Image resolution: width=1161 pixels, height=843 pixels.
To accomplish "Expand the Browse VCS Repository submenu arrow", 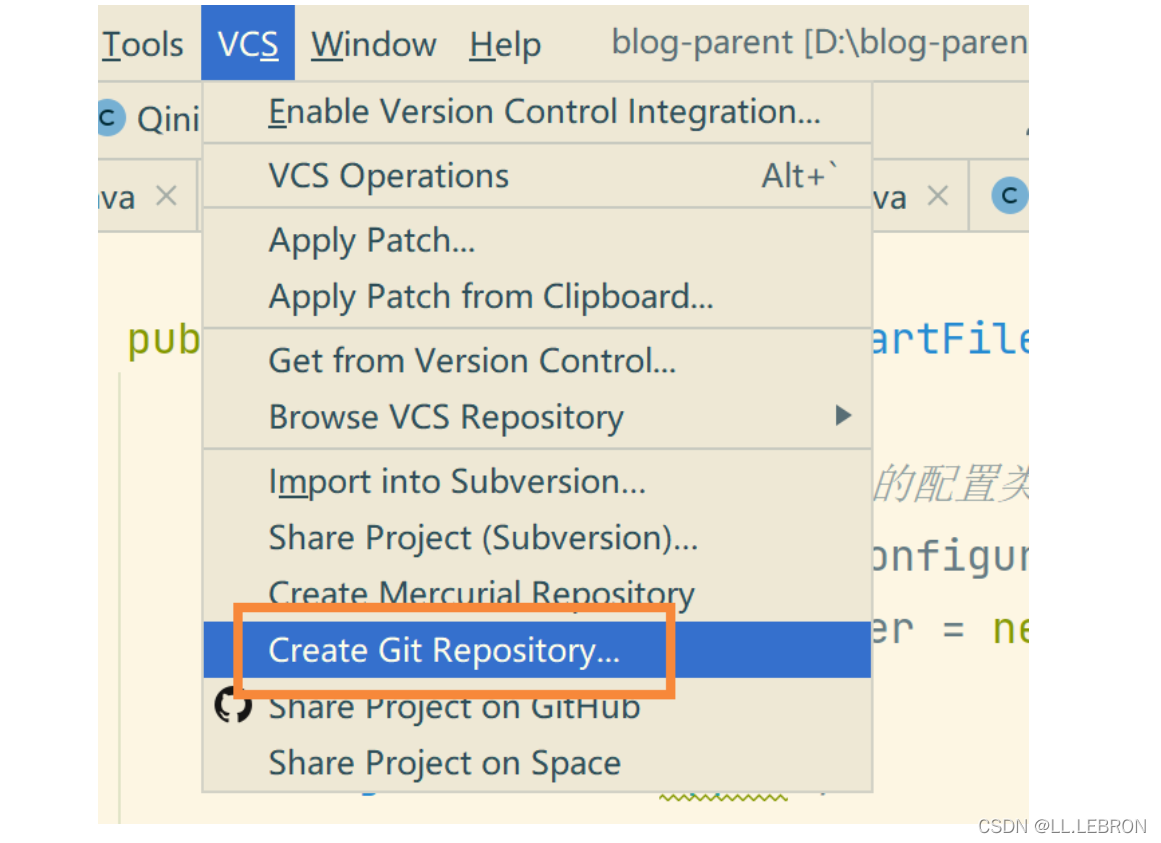I will pyautogui.click(x=843, y=416).
